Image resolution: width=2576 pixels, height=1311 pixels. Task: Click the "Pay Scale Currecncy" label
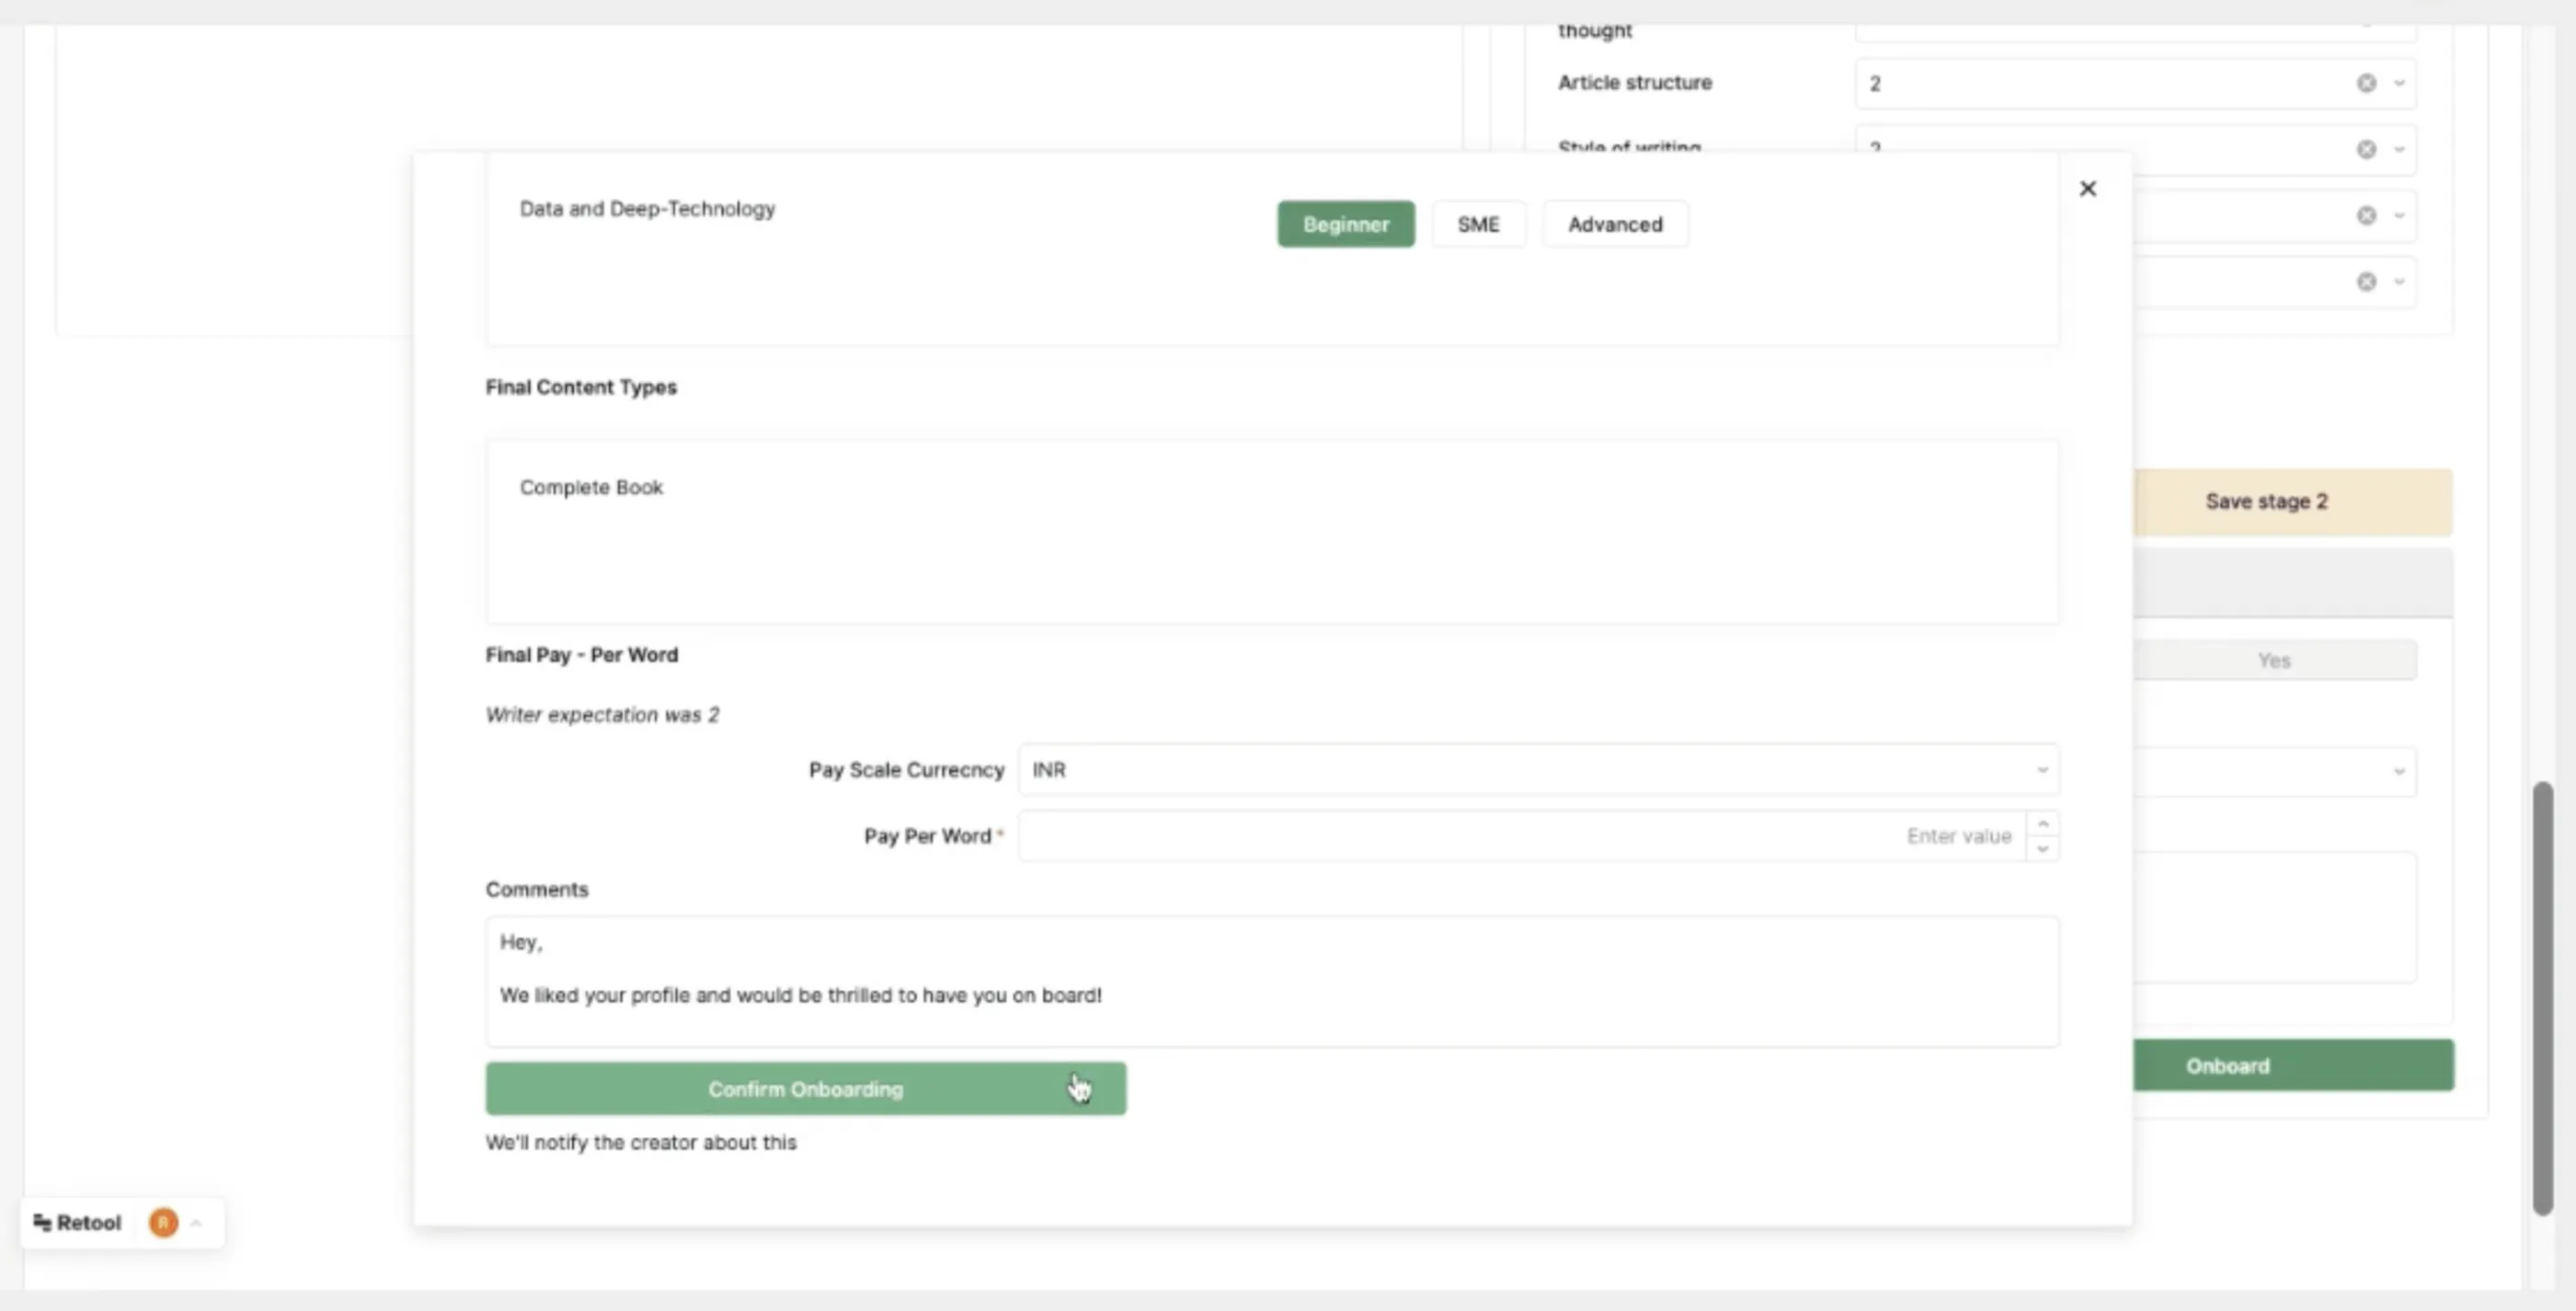906,770
